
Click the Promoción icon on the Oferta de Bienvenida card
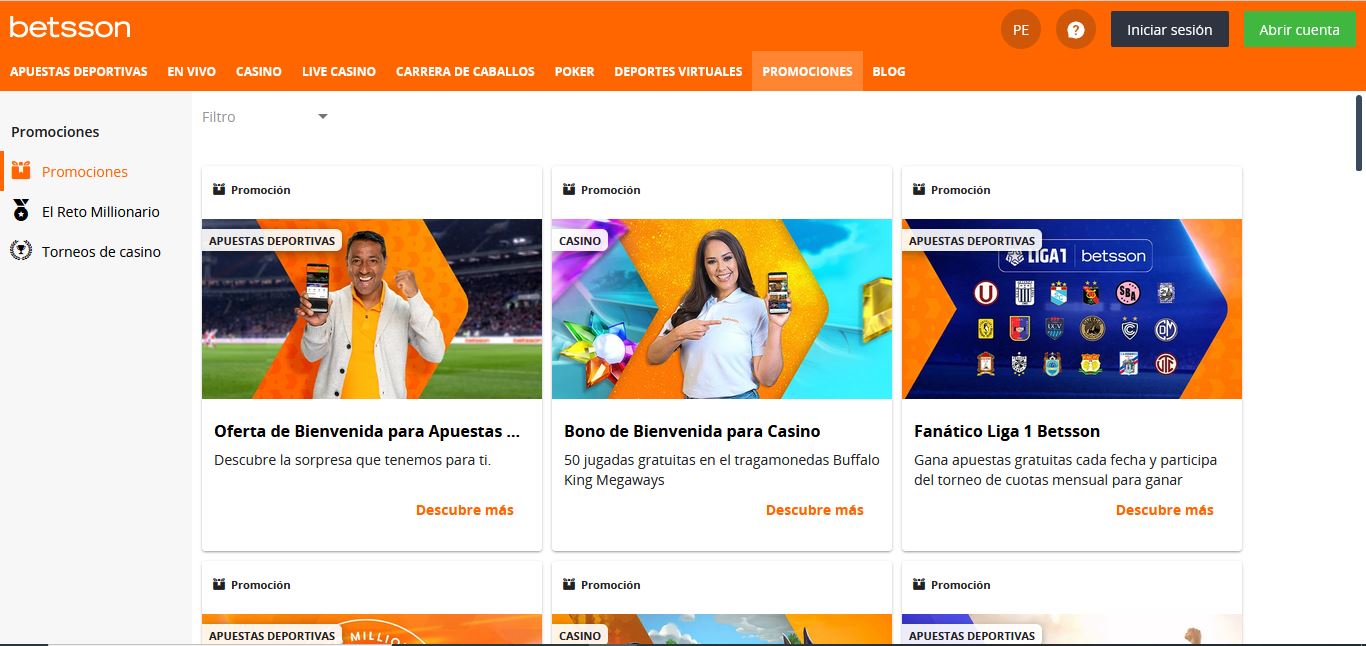(x=219, y=189)
